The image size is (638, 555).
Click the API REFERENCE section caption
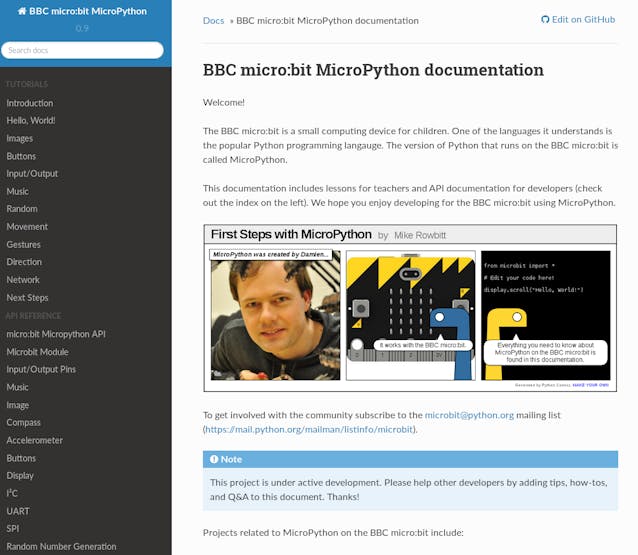(33, 316)
